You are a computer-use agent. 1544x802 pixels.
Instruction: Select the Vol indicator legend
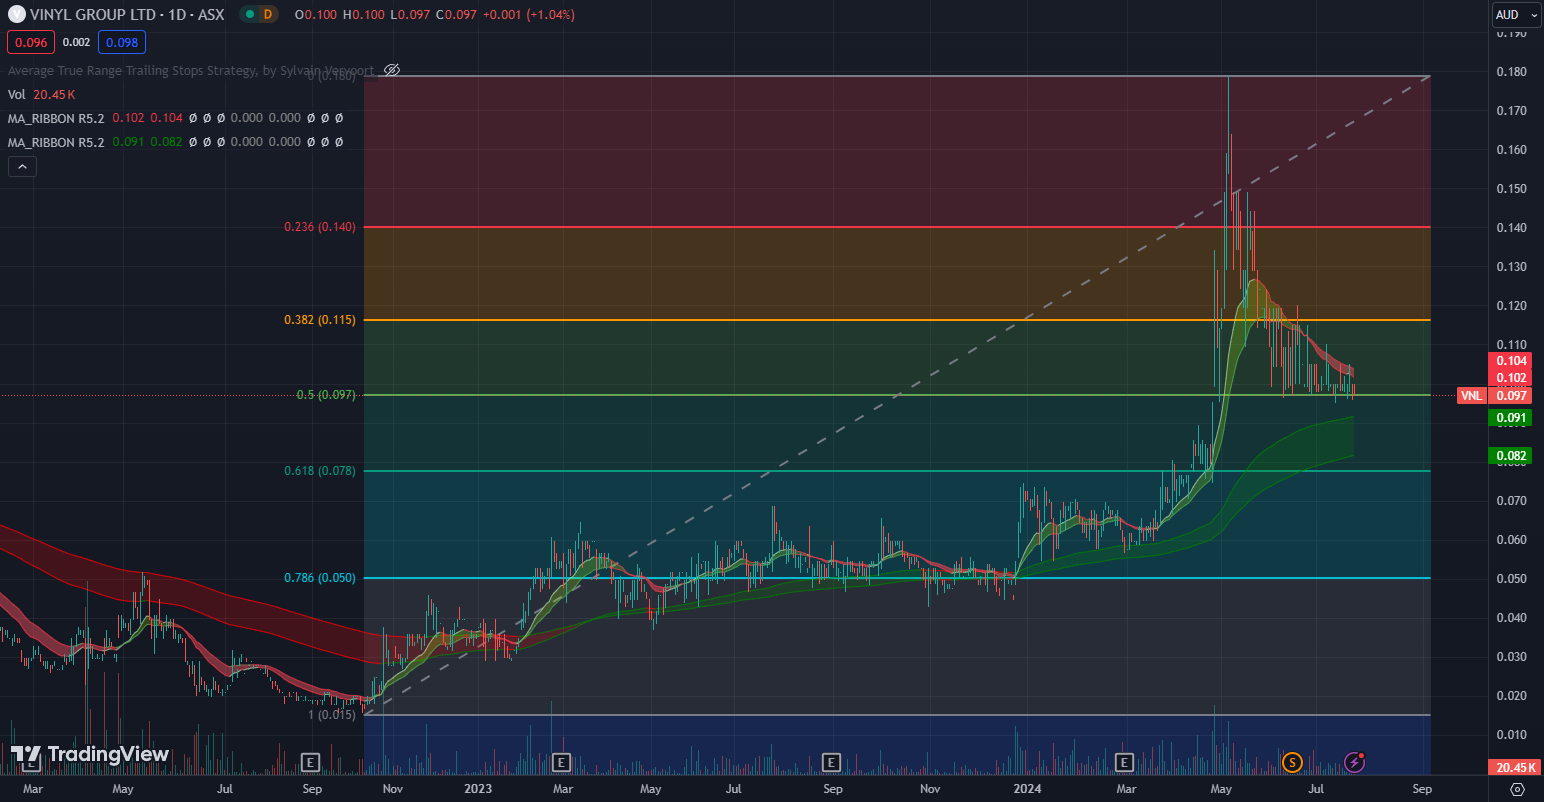[x=17, y=94]
